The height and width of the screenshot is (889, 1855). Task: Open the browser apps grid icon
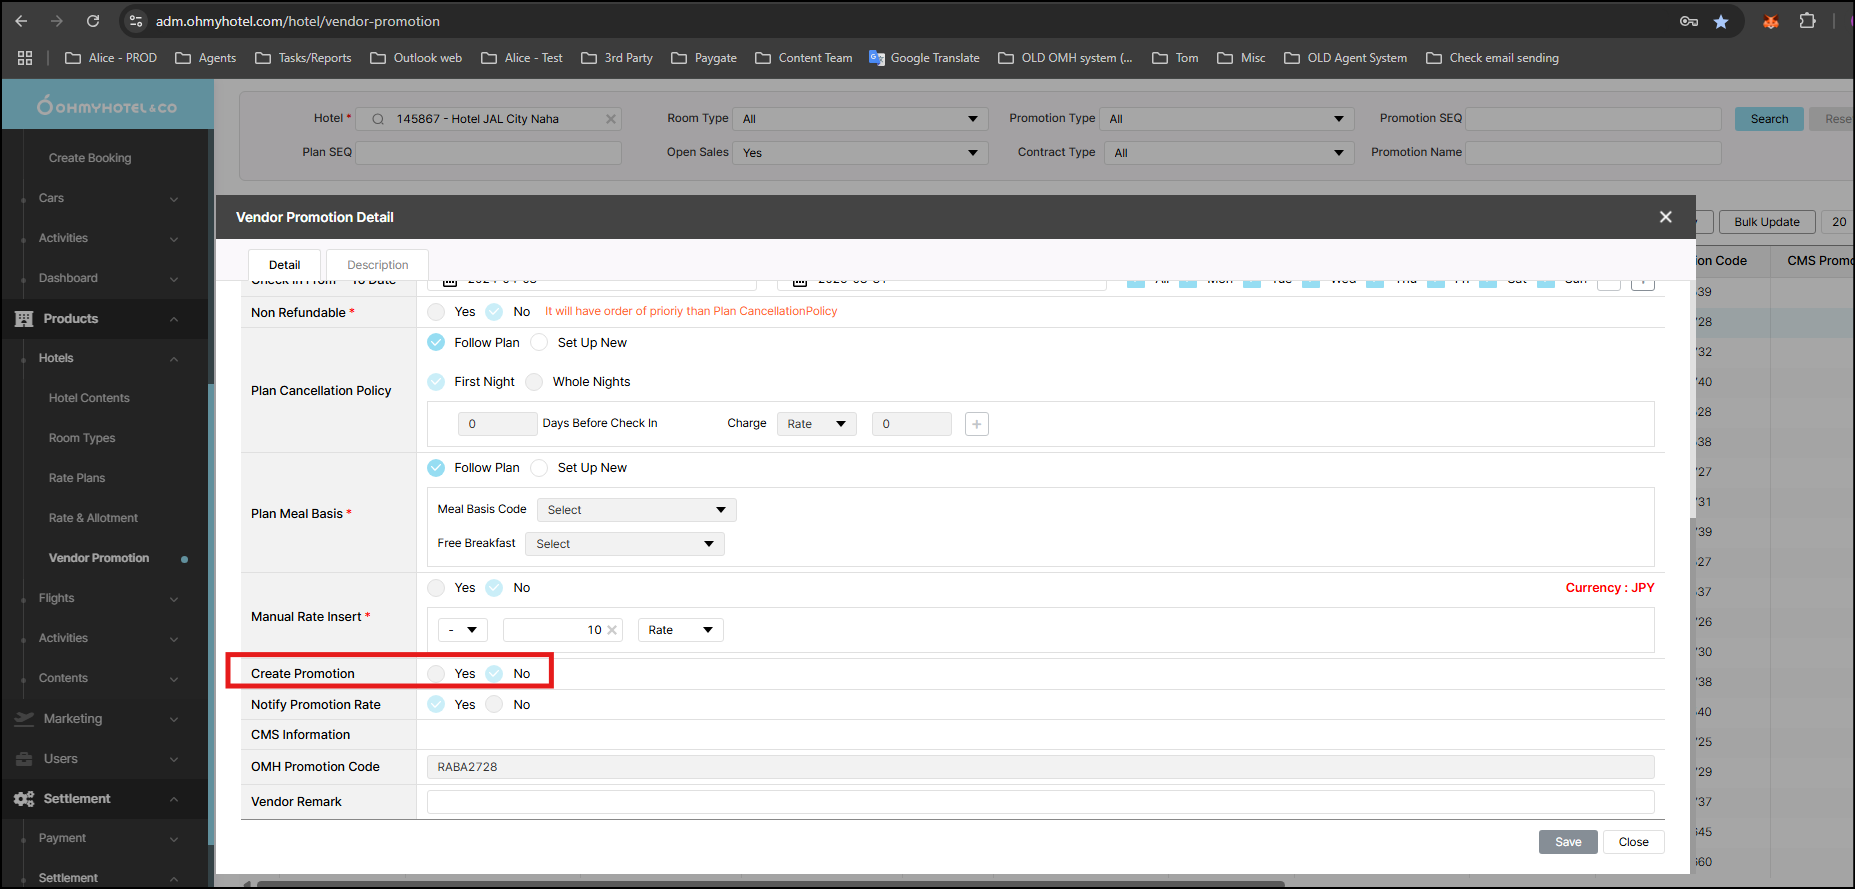pos(25,58)
